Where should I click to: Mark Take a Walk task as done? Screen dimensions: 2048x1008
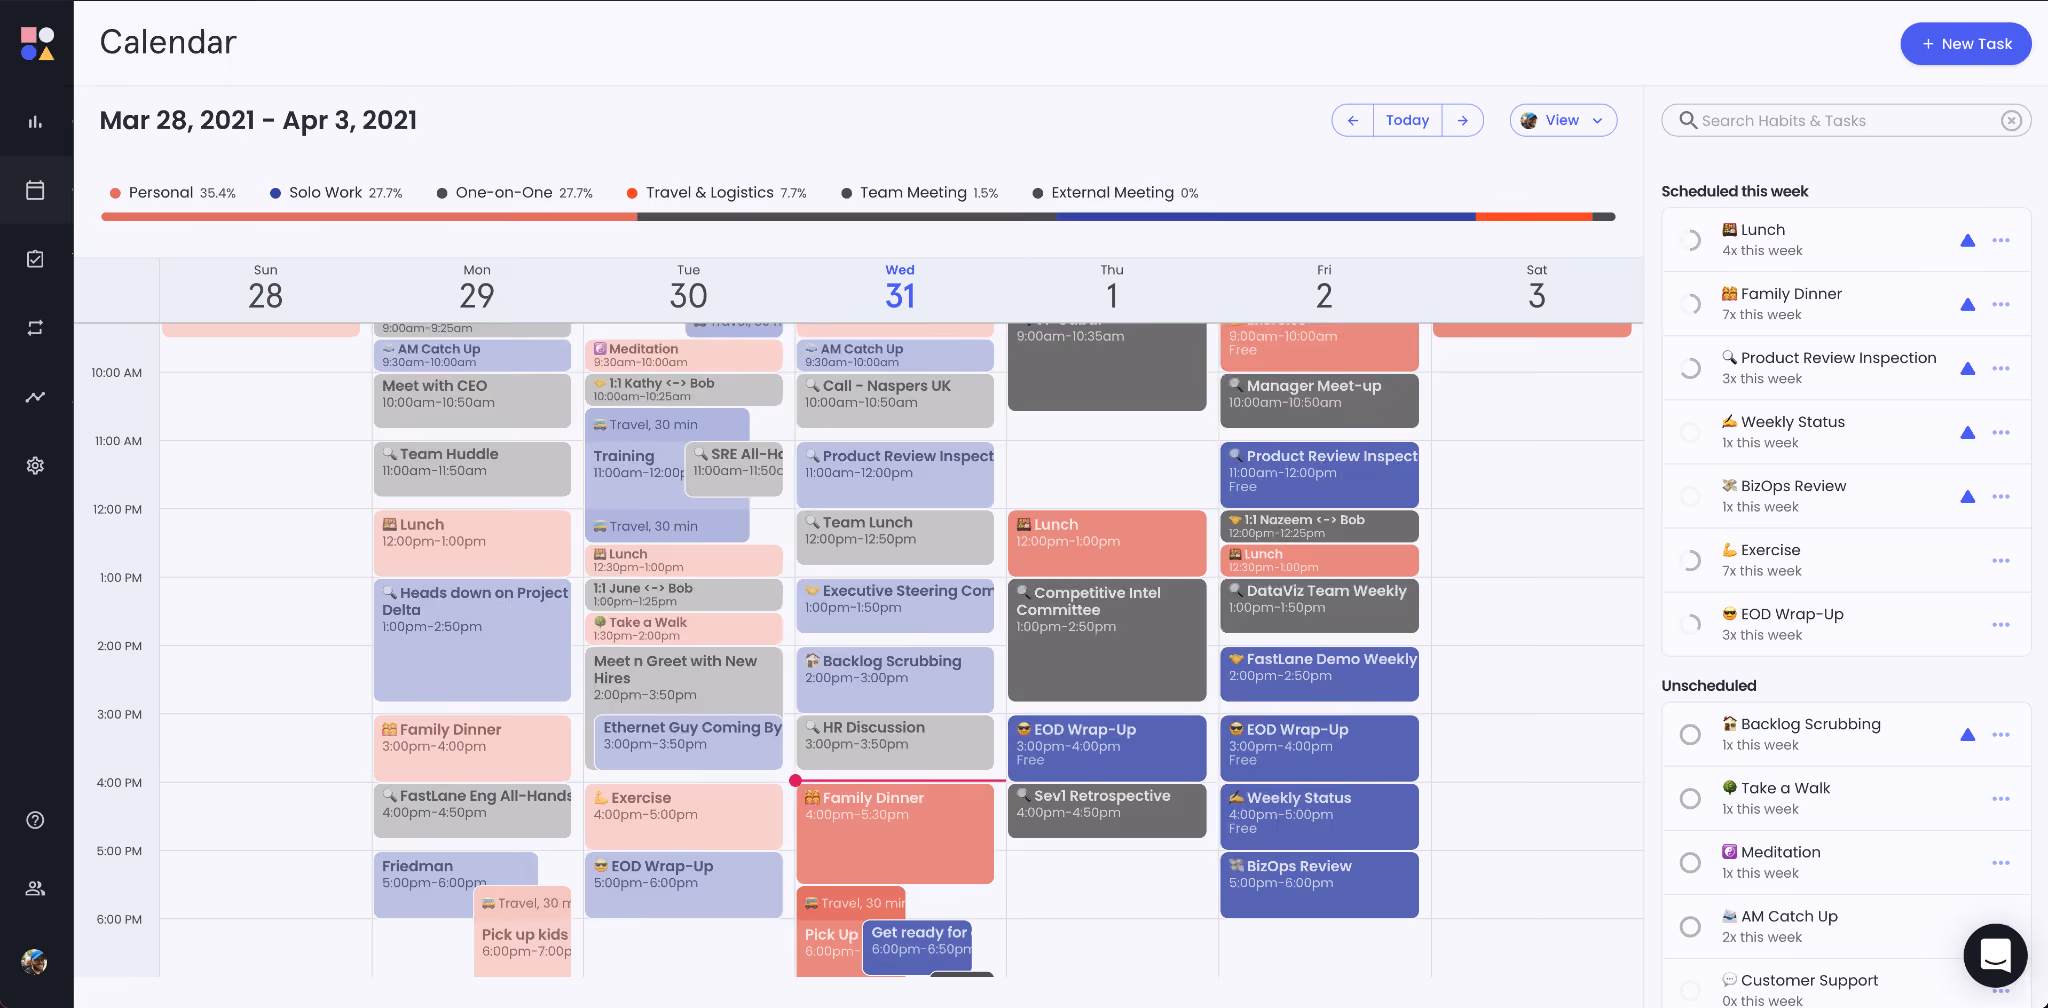point(1690,798)
